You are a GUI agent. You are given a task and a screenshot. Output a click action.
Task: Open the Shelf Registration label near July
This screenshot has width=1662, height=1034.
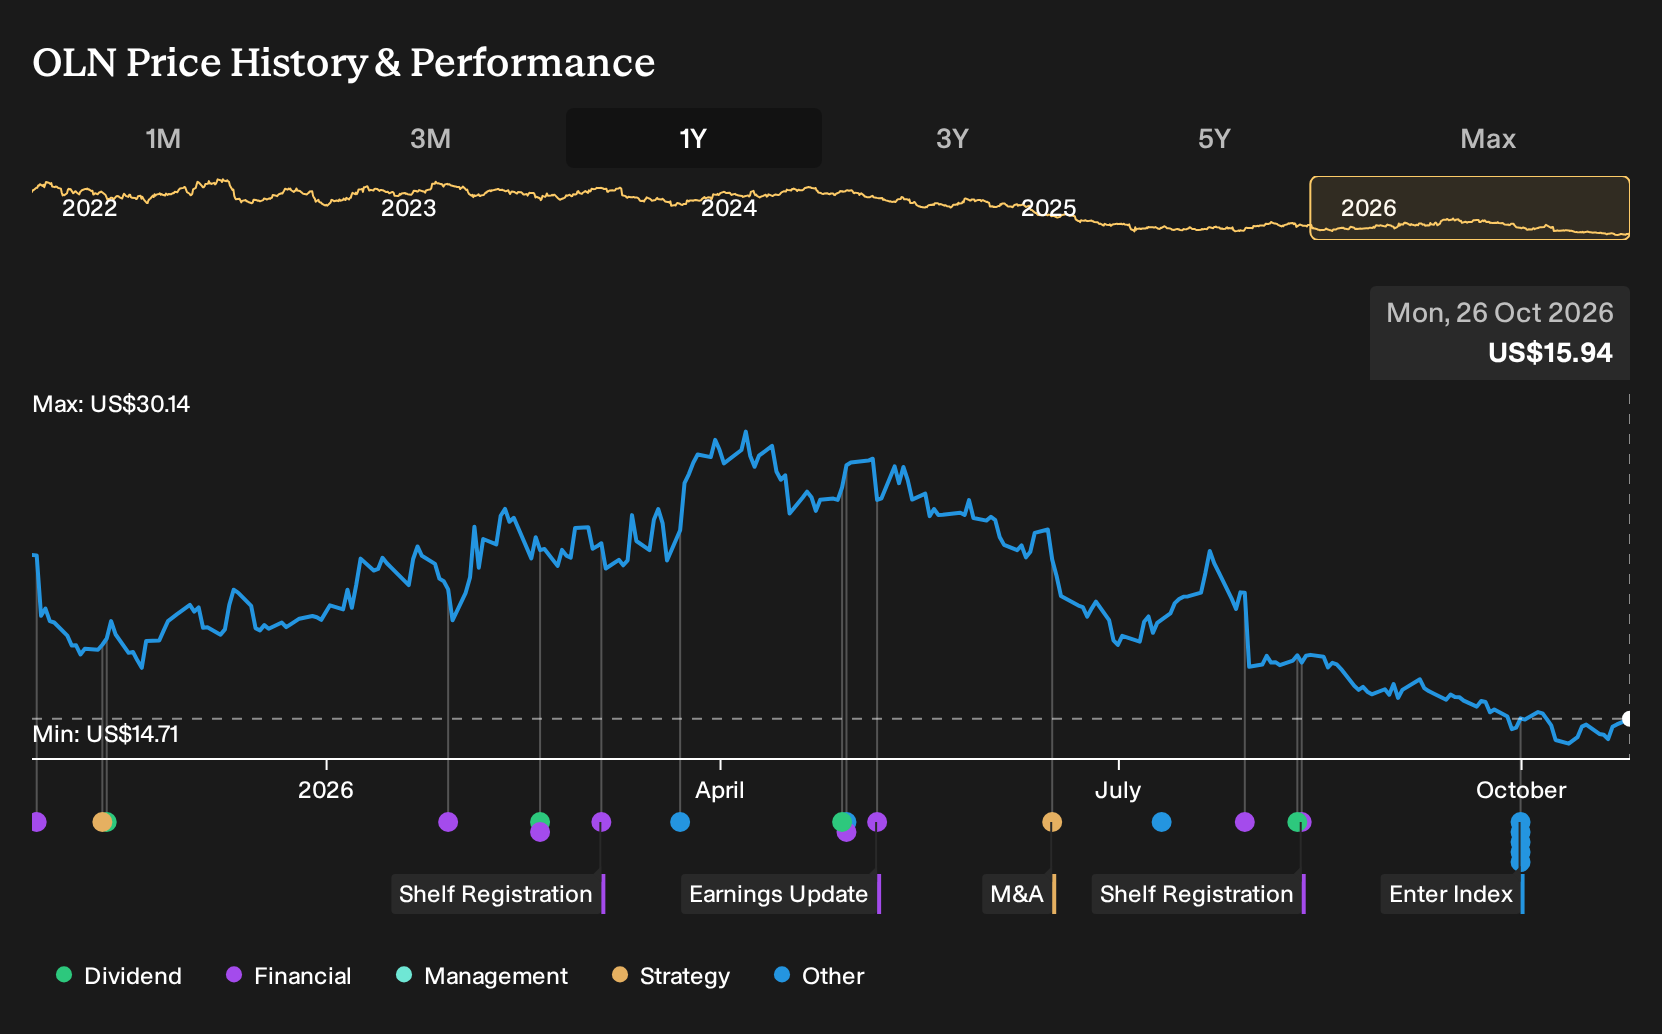1199,894
